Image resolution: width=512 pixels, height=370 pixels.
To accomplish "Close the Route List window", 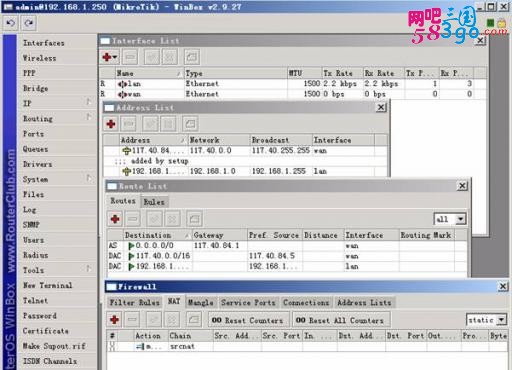I will (x=462, y=186).
